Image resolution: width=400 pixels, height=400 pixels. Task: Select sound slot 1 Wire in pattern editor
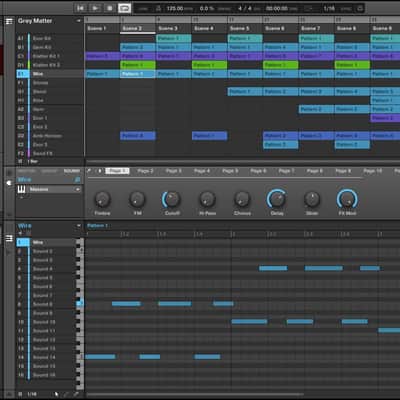46,242
